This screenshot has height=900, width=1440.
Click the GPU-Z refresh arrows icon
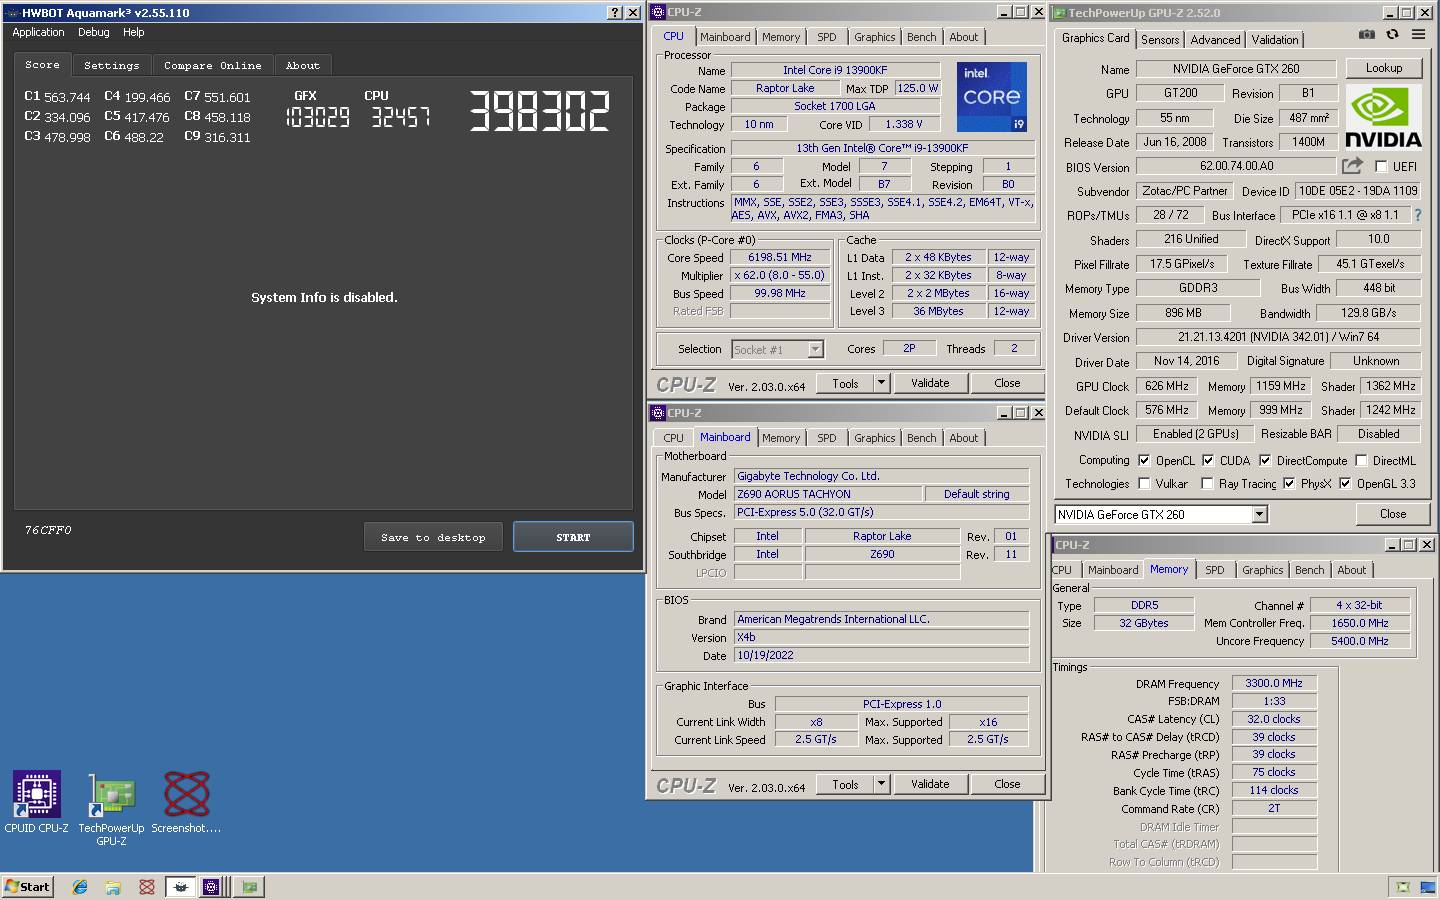pos(1392,34)
